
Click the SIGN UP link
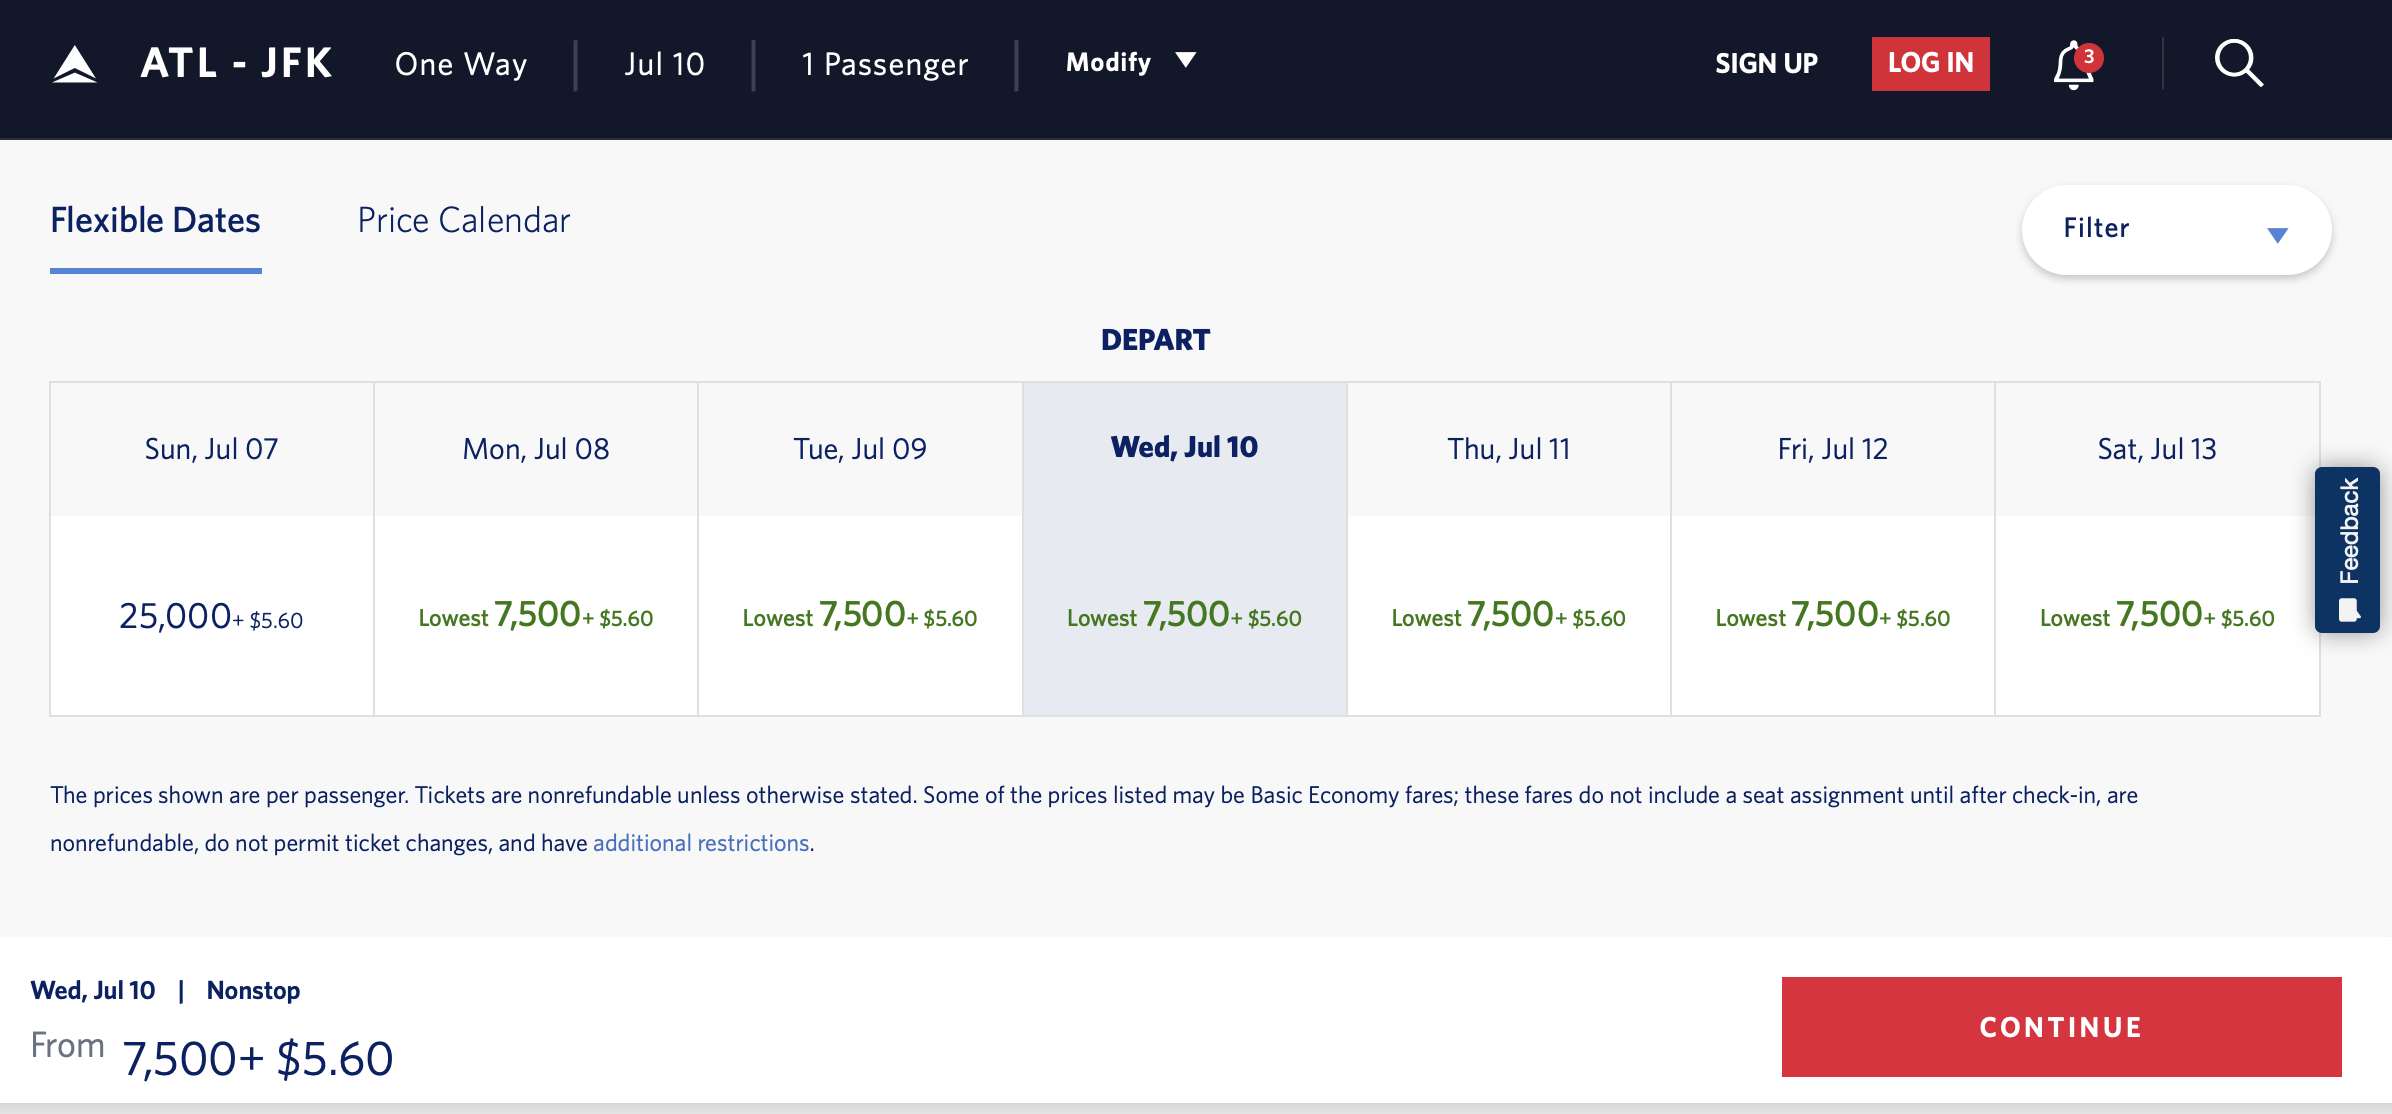pyautogui.click(x=1766, y=64)
